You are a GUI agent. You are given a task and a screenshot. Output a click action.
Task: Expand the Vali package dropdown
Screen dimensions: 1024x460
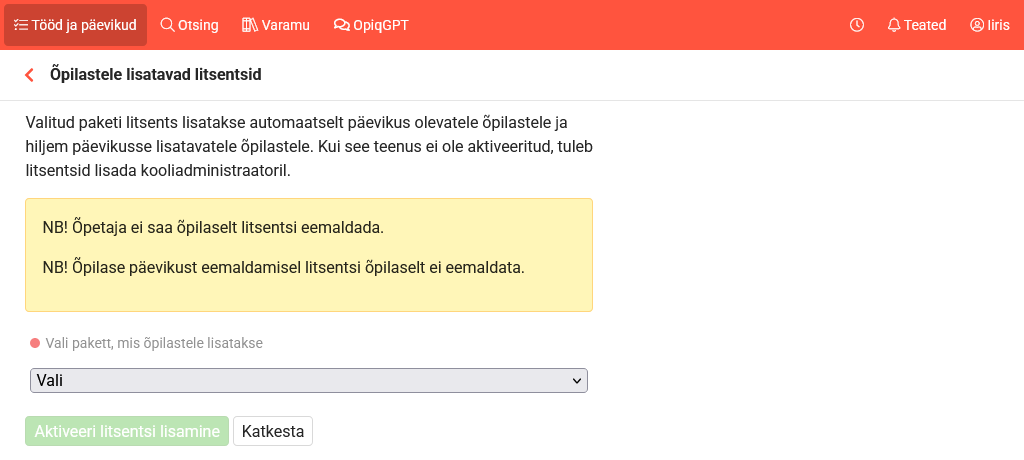point(300,380)
